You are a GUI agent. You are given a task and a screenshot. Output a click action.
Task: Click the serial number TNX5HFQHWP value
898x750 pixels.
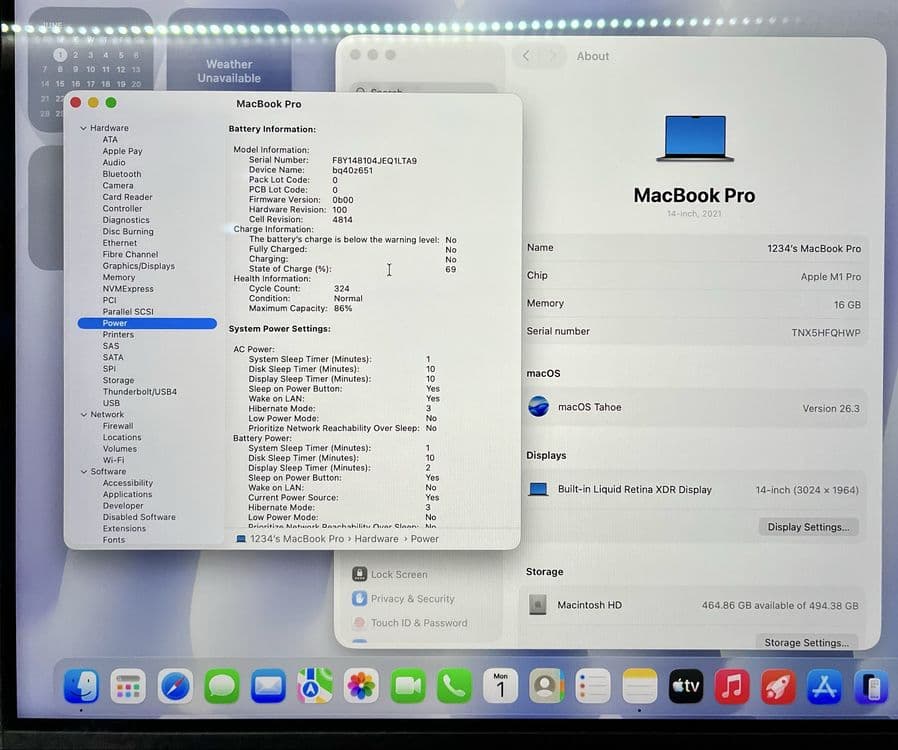click(825, 333)
